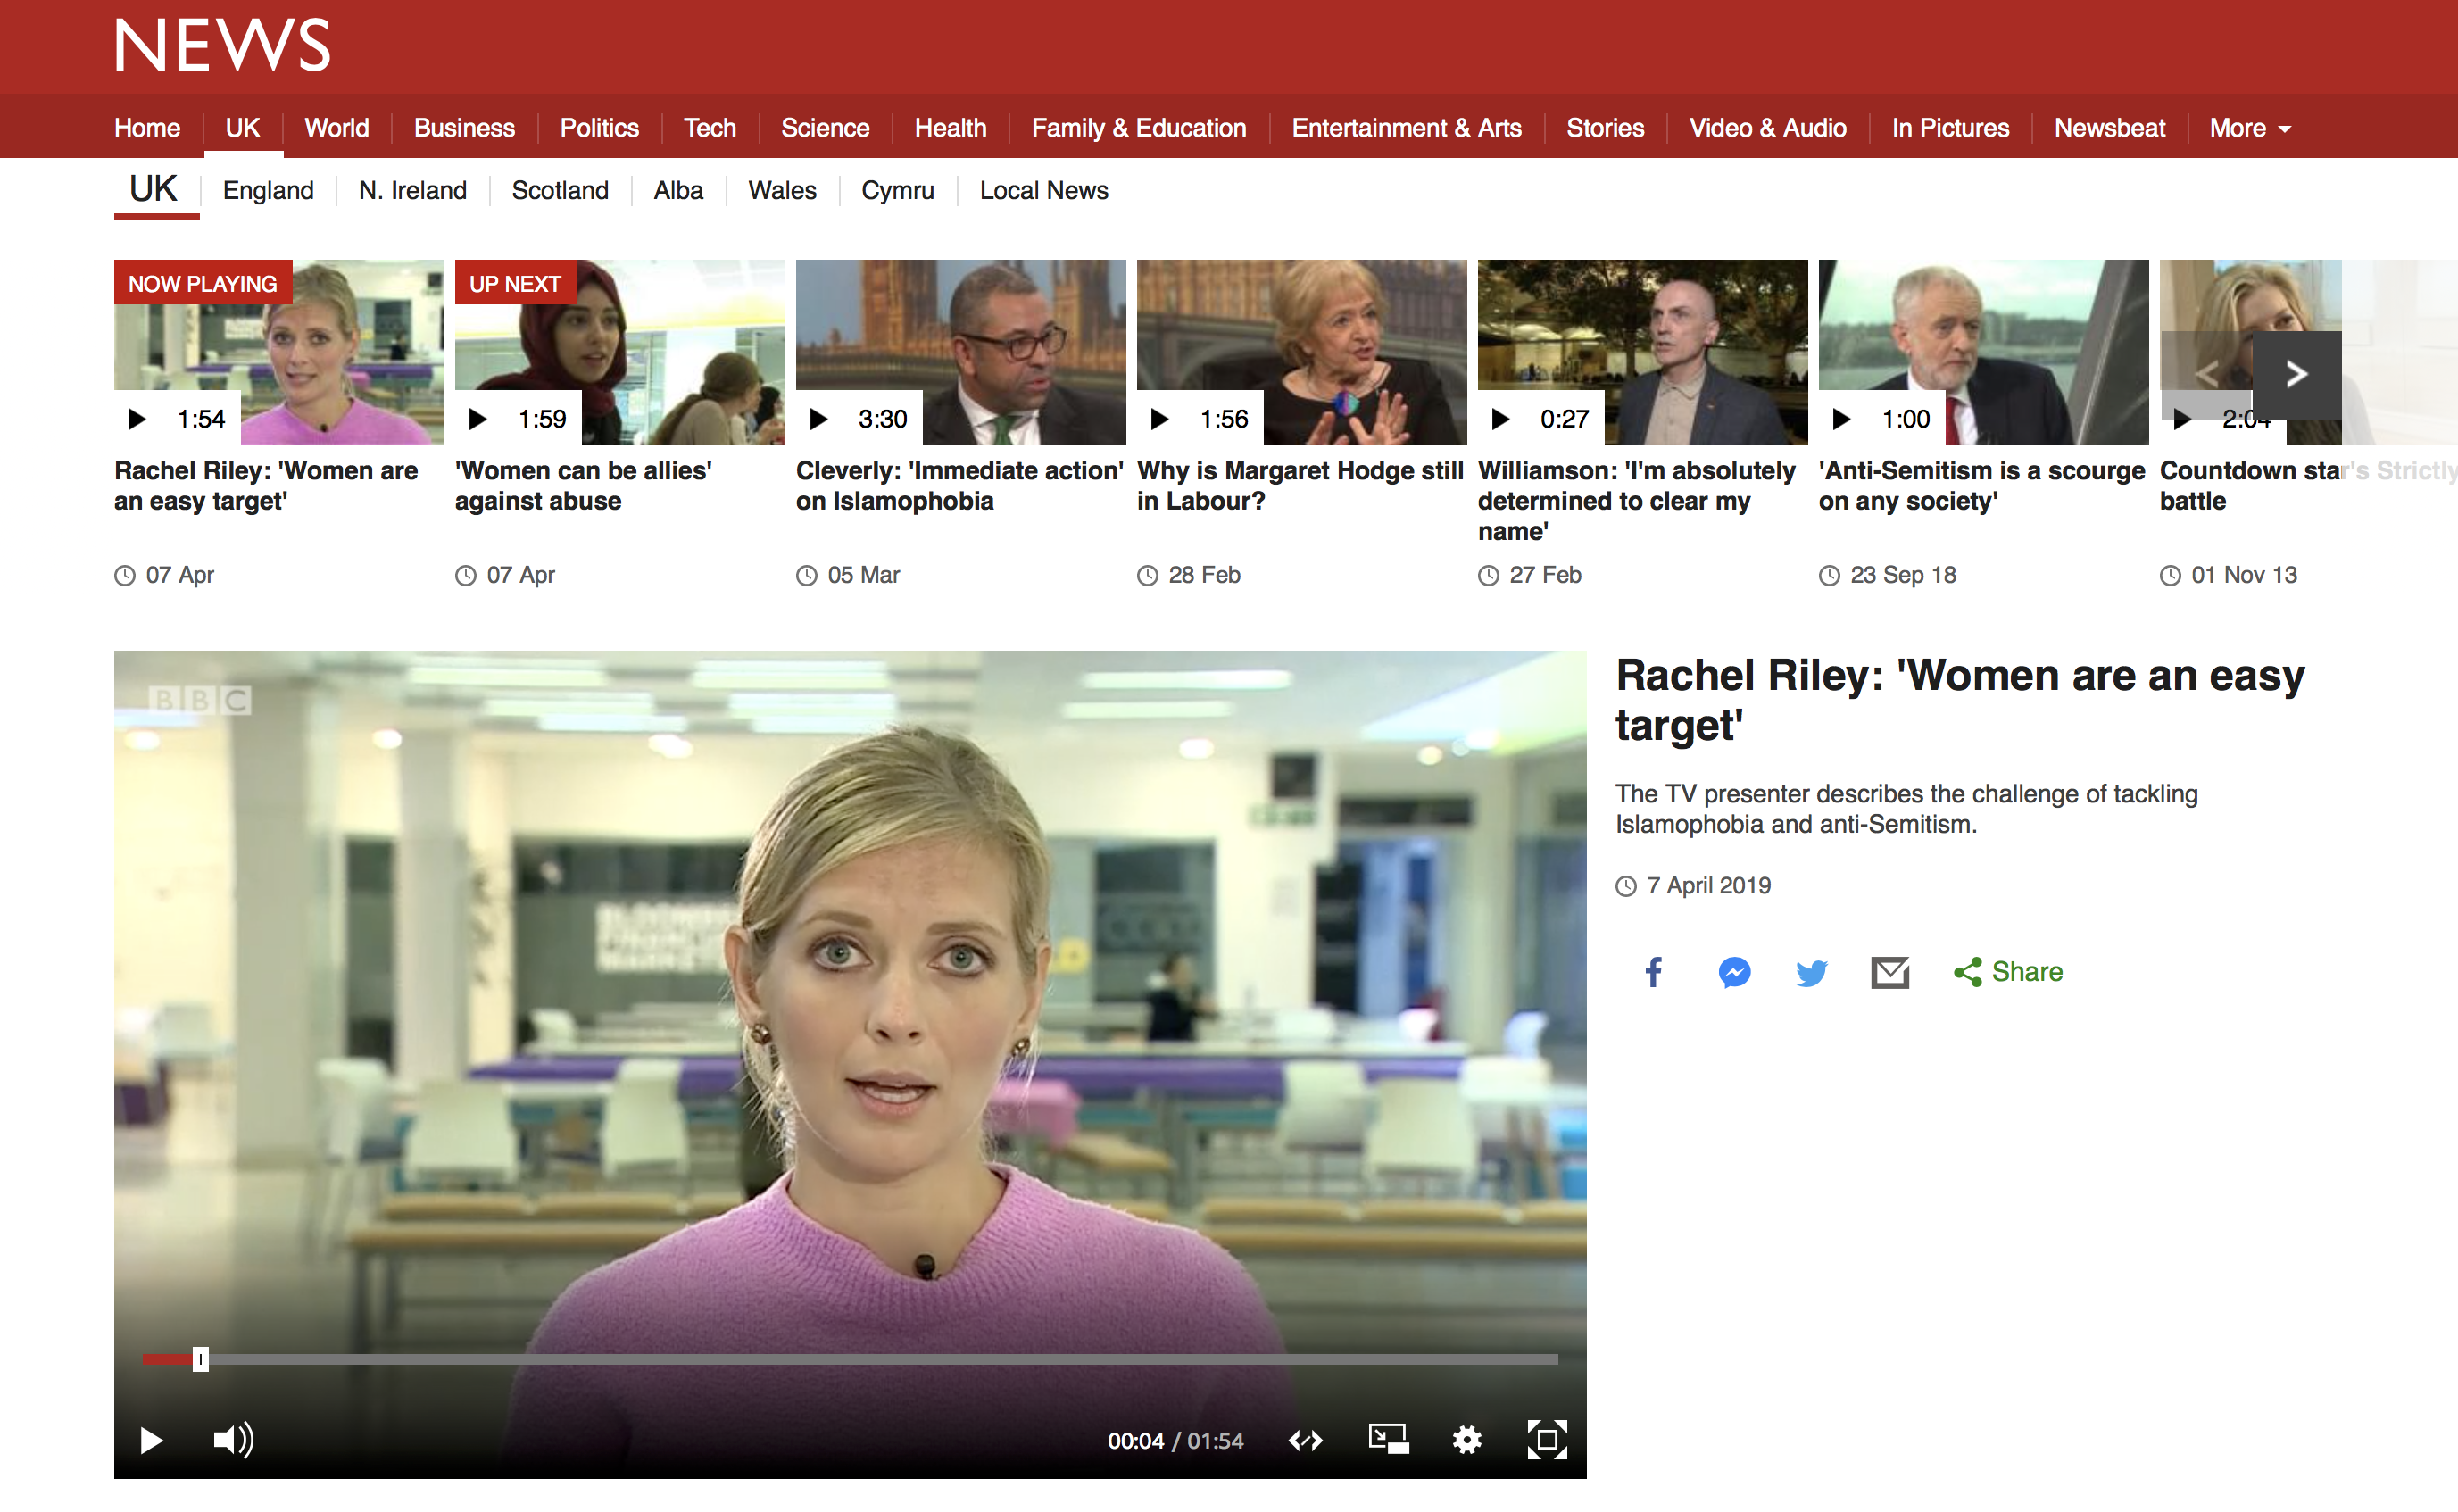Click "'Anti-Semitism is a scourge" headline text

(1982, 486)
